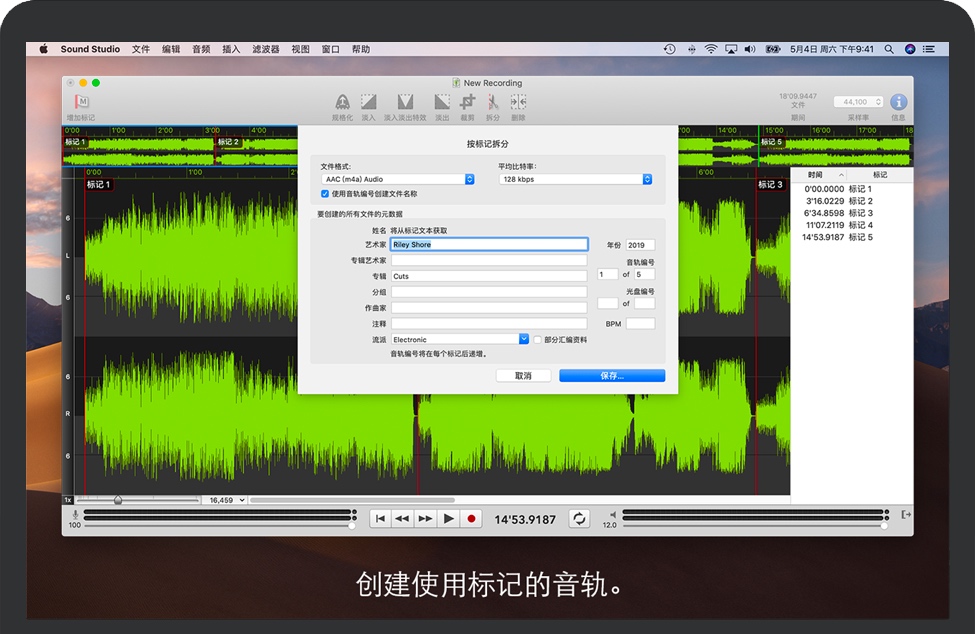Click the 淡出 (fade out) toolbar icon
This screenshot has width=975, height=634.
tap(441, 102)
